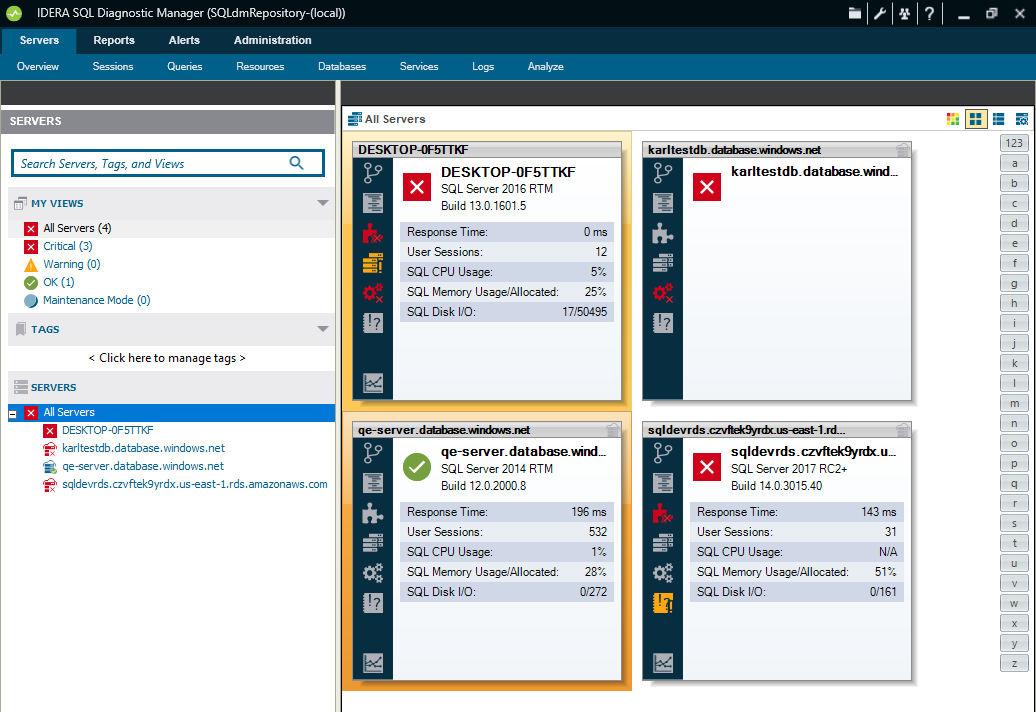Switch to the Analyze sub-tab
This screenshot has width=1036, height=712.
[x=545, y=67]
